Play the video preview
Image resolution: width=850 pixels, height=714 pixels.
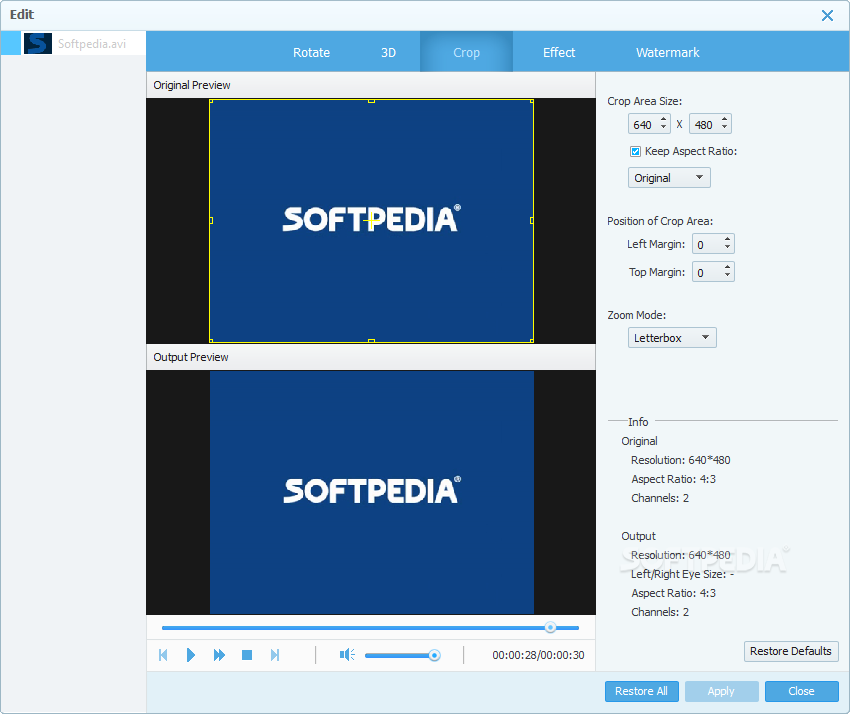tap(190, 655)
